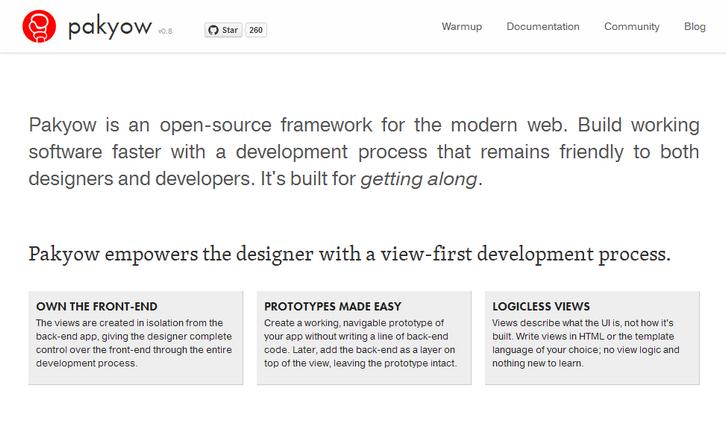Click the GitHub octocat icon in Star button
726x427 pixels.
tap(212, 30)
